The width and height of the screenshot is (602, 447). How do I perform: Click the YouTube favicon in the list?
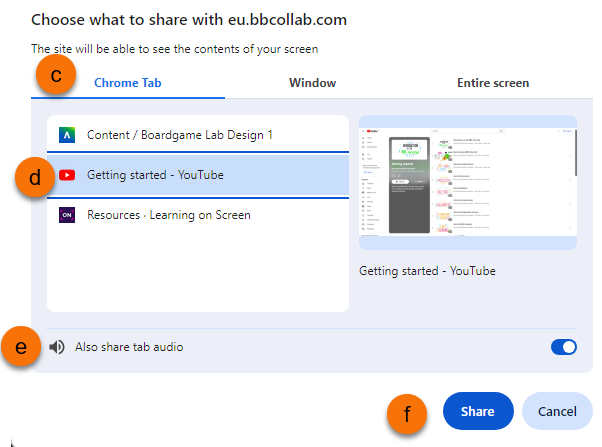click(x=67, y=175)
